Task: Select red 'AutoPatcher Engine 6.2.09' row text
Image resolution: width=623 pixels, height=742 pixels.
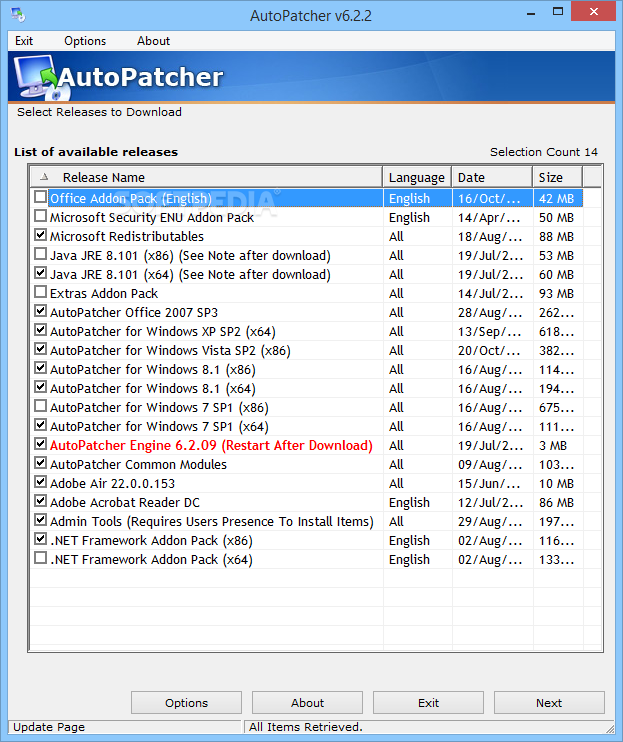Action: click(x=211, y=445)
